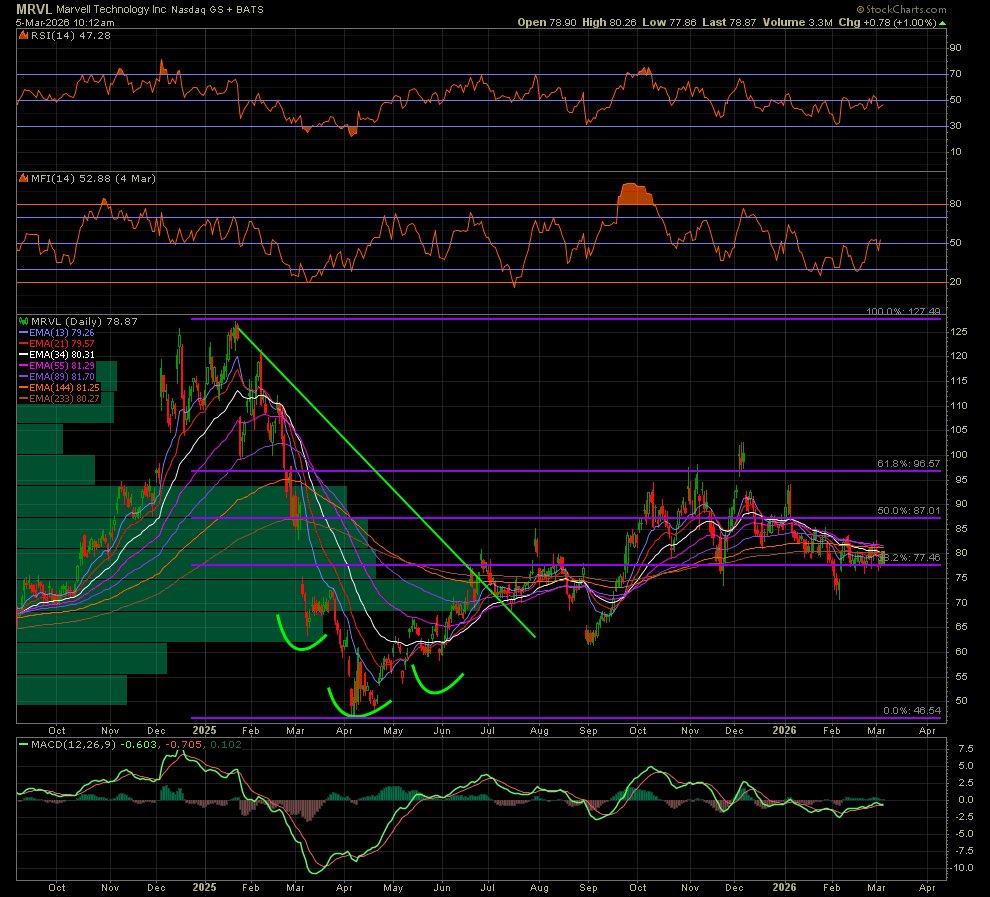Click the RSI(14) 47.28 indicator label
990x897 pixels.
(x=71, y=35)
